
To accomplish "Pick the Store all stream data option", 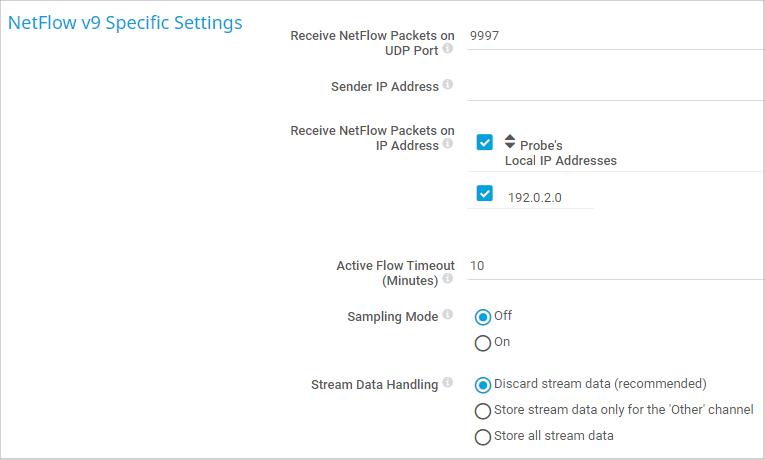I will pyautogui.click(x=483, y=437).
